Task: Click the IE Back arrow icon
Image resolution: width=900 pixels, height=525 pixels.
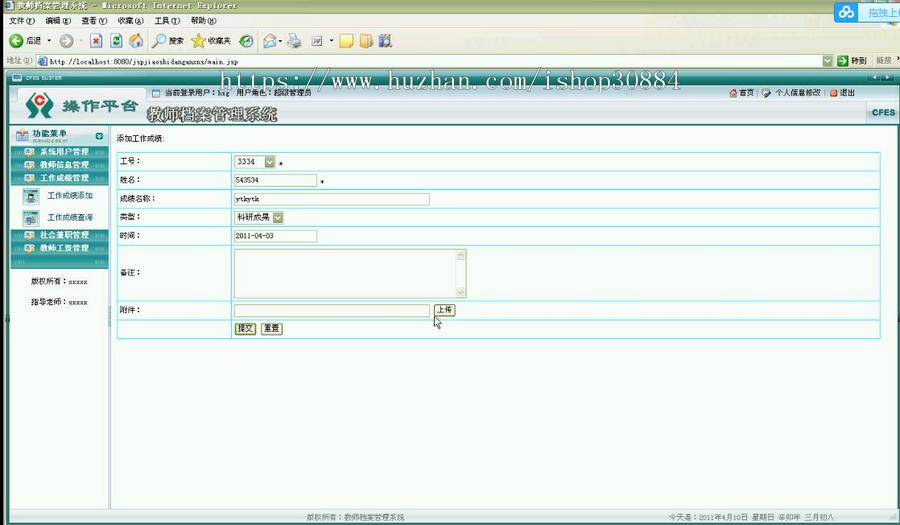Action: pyautogui.click(x=16, y=41)
